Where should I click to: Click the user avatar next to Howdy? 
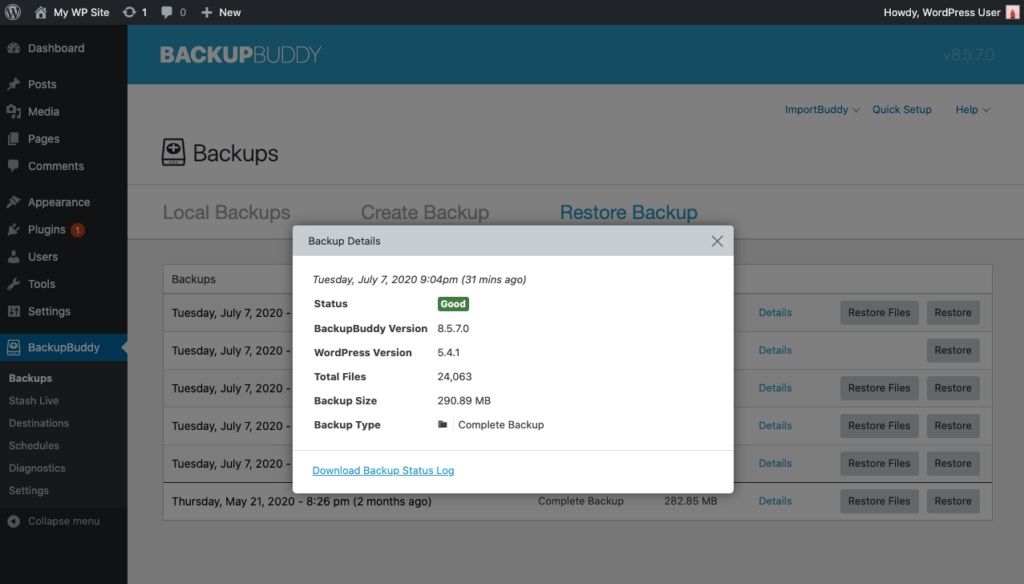(x=1012, y=12)
